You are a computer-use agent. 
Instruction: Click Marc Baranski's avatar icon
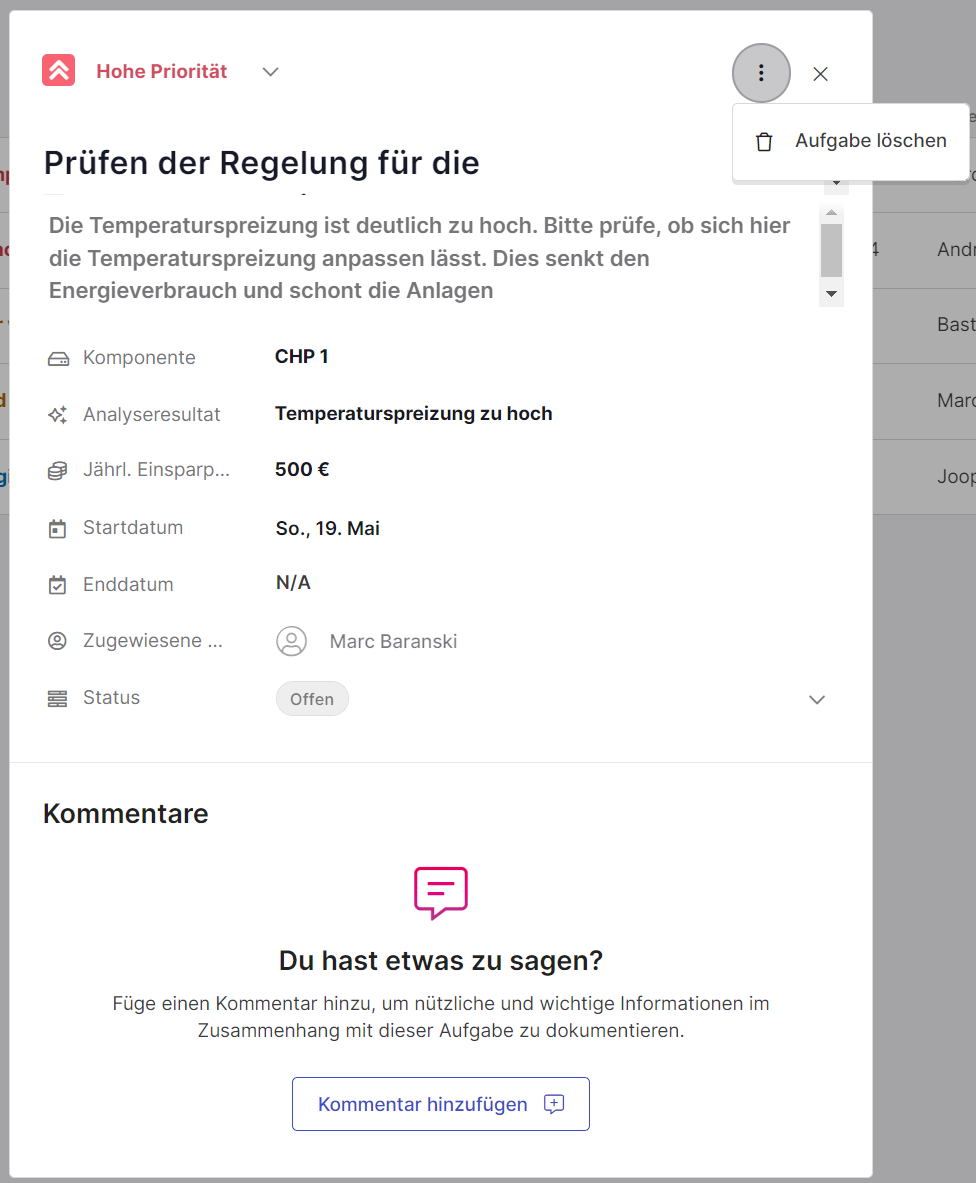(x=291, y=641)
